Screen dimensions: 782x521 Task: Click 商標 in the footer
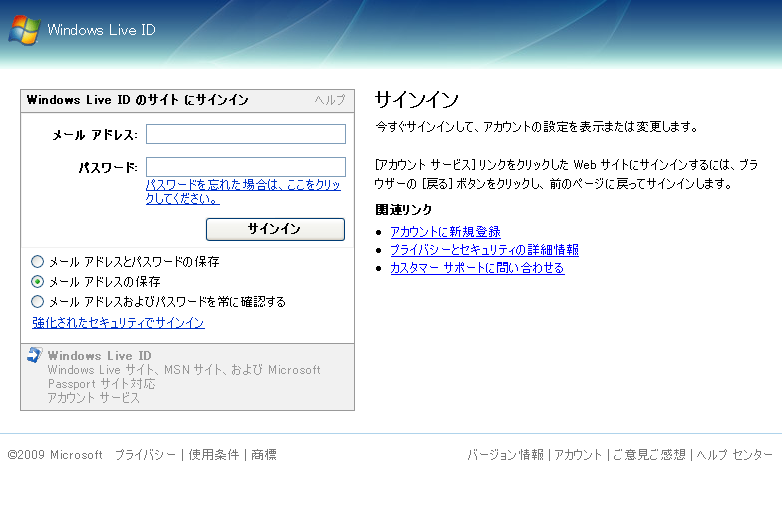pyautogui.click(x=264, y=455)
